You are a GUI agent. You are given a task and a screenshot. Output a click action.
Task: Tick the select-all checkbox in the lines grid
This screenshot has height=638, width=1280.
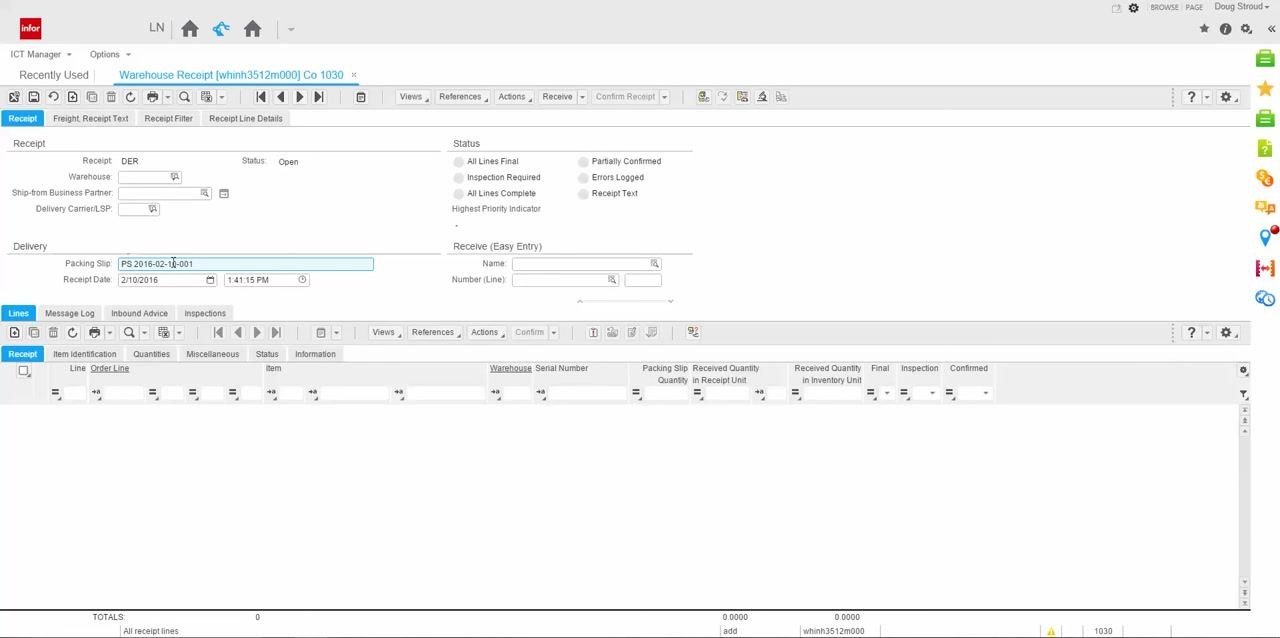point(24,371)
